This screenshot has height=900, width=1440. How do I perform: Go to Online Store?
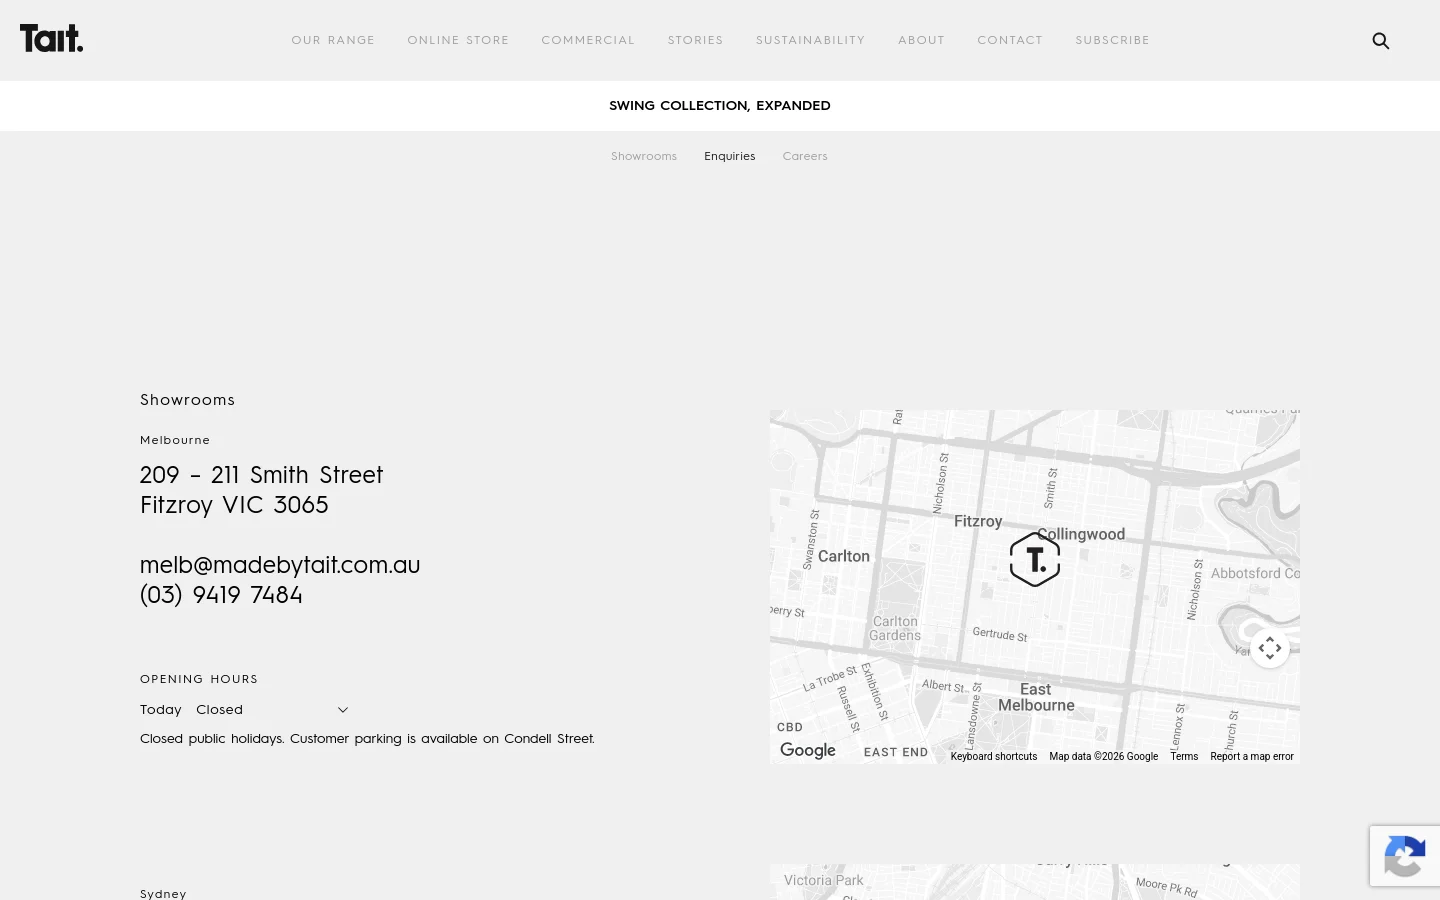tap(458, 40)
